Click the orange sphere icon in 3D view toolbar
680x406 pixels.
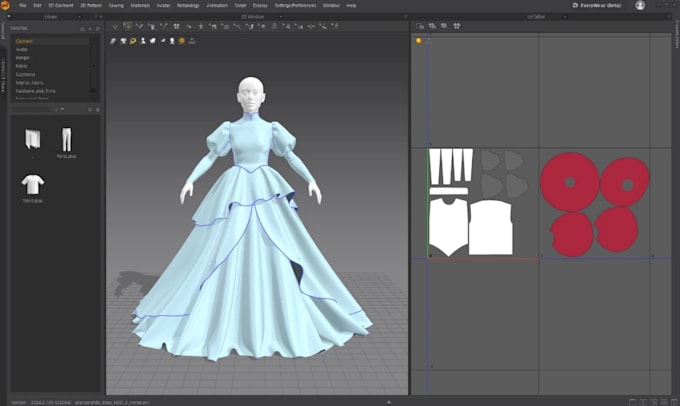[182, 41]
